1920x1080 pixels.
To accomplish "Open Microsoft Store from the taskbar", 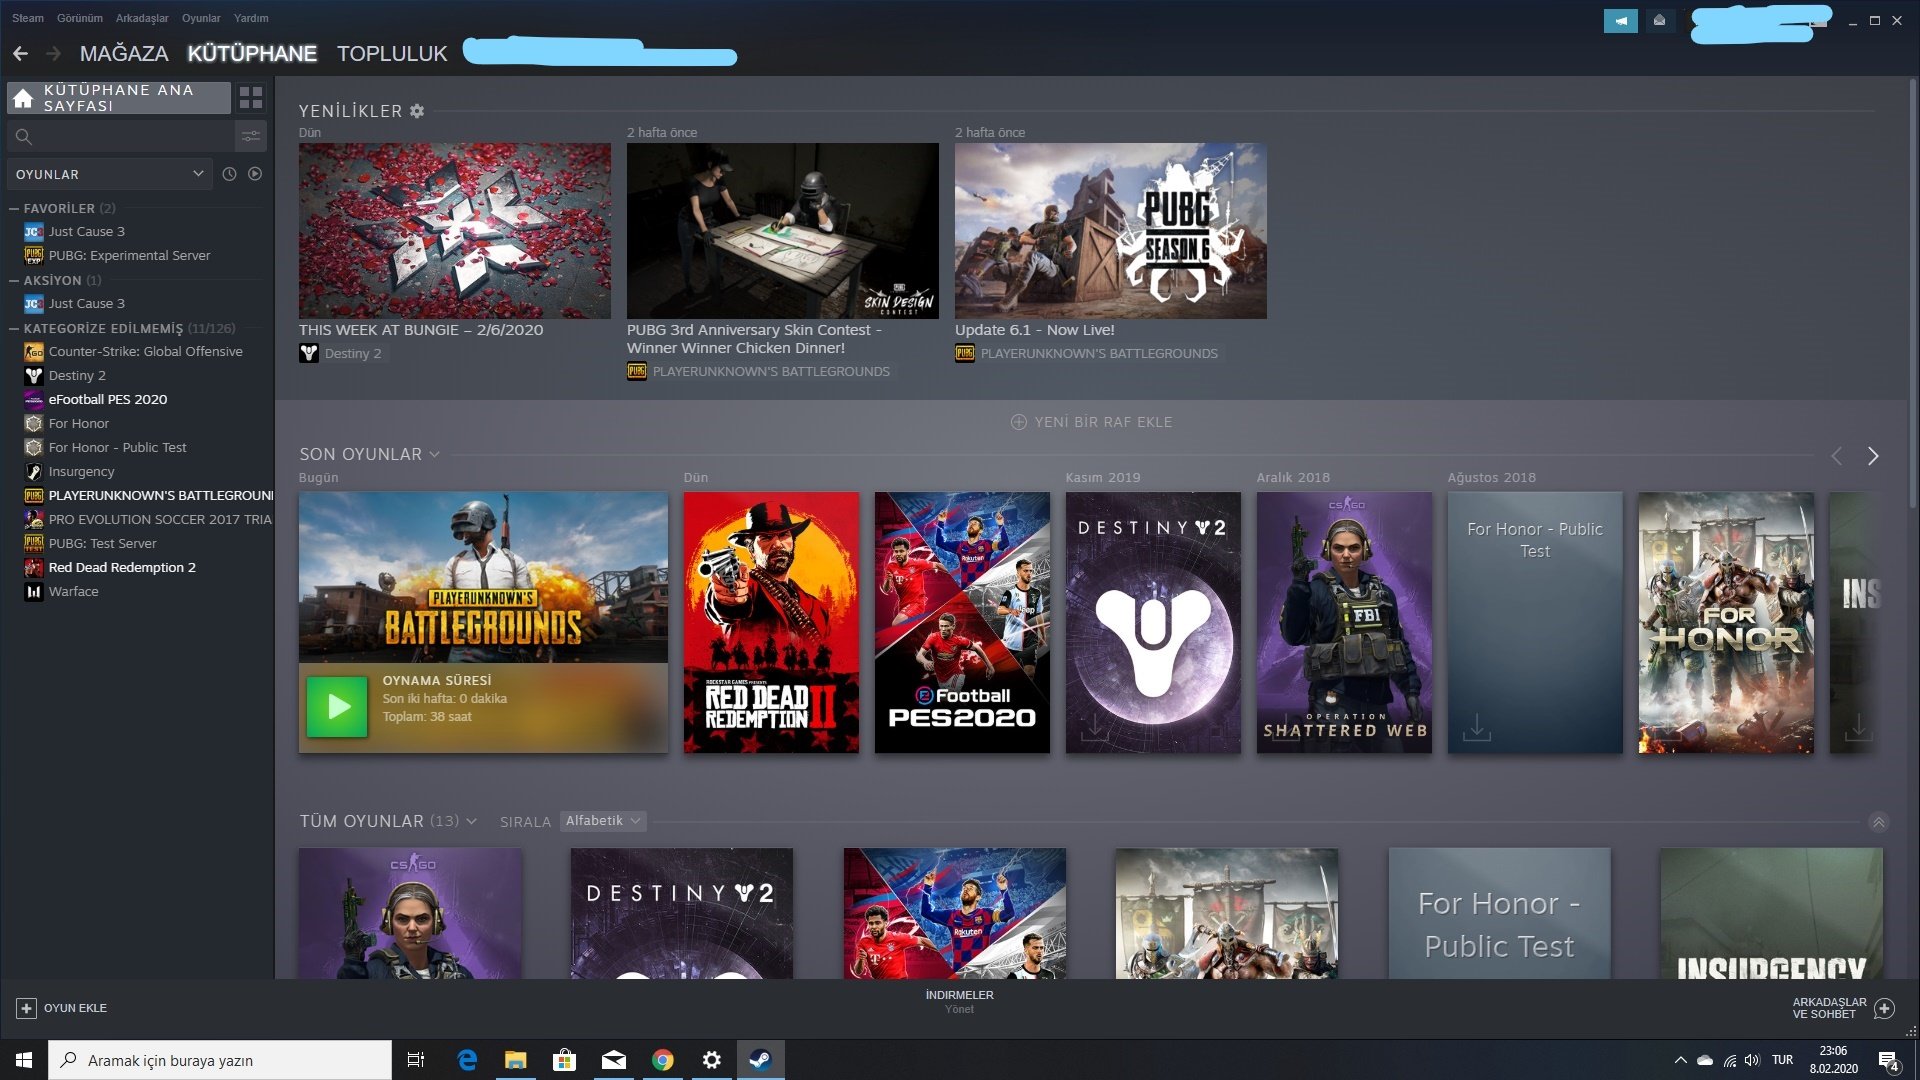I will click(564, 1060).
